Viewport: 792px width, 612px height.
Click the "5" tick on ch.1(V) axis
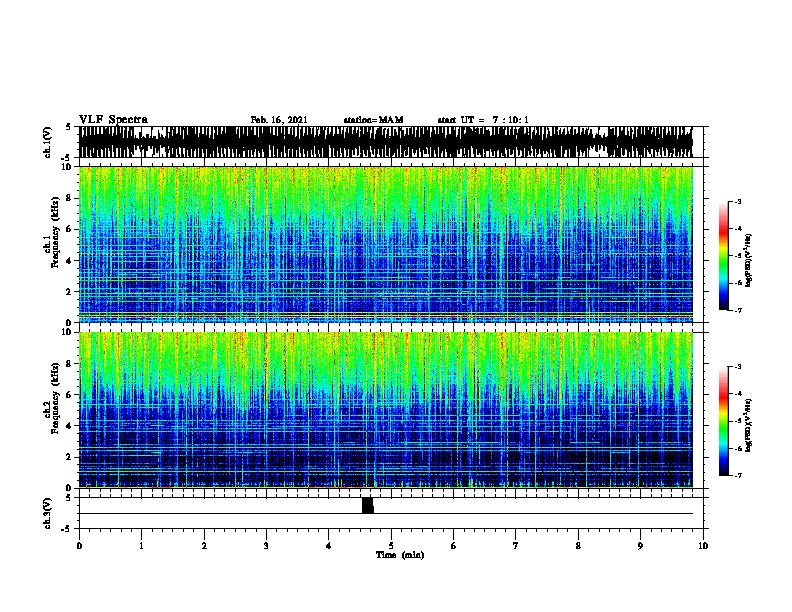[68, 127]
